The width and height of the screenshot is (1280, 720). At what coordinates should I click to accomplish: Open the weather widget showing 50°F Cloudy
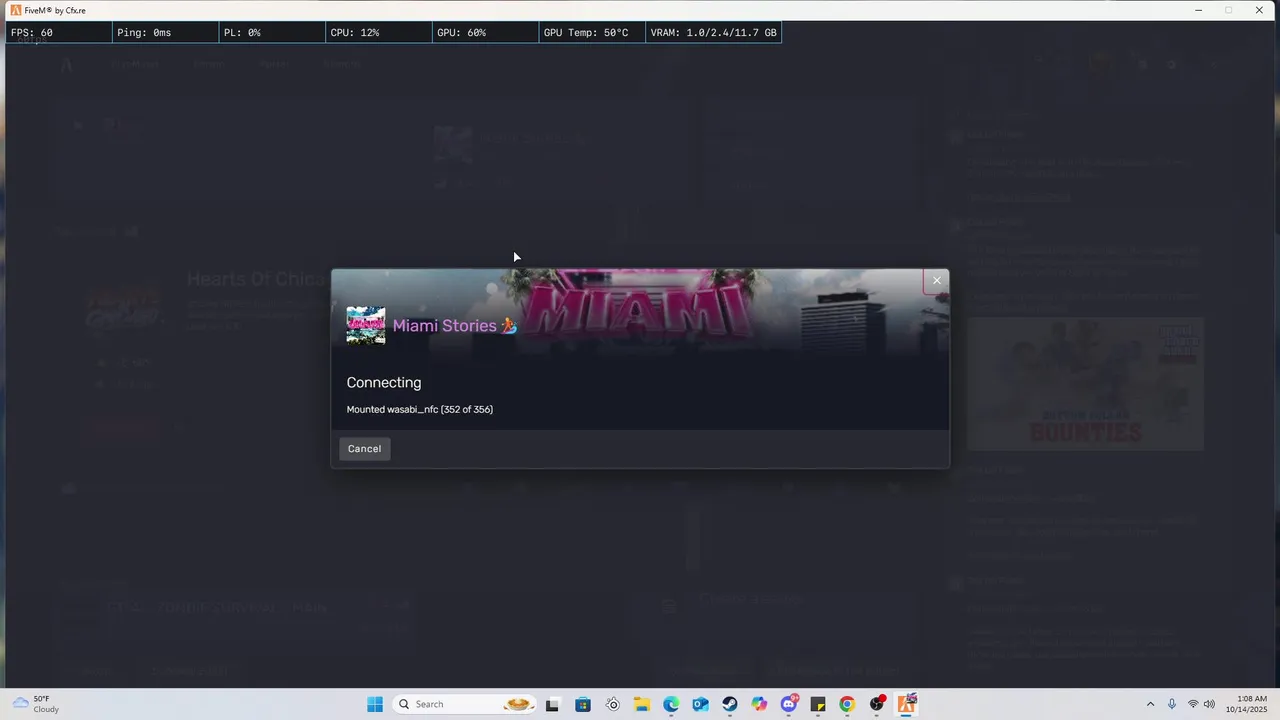tap(35, 704)
